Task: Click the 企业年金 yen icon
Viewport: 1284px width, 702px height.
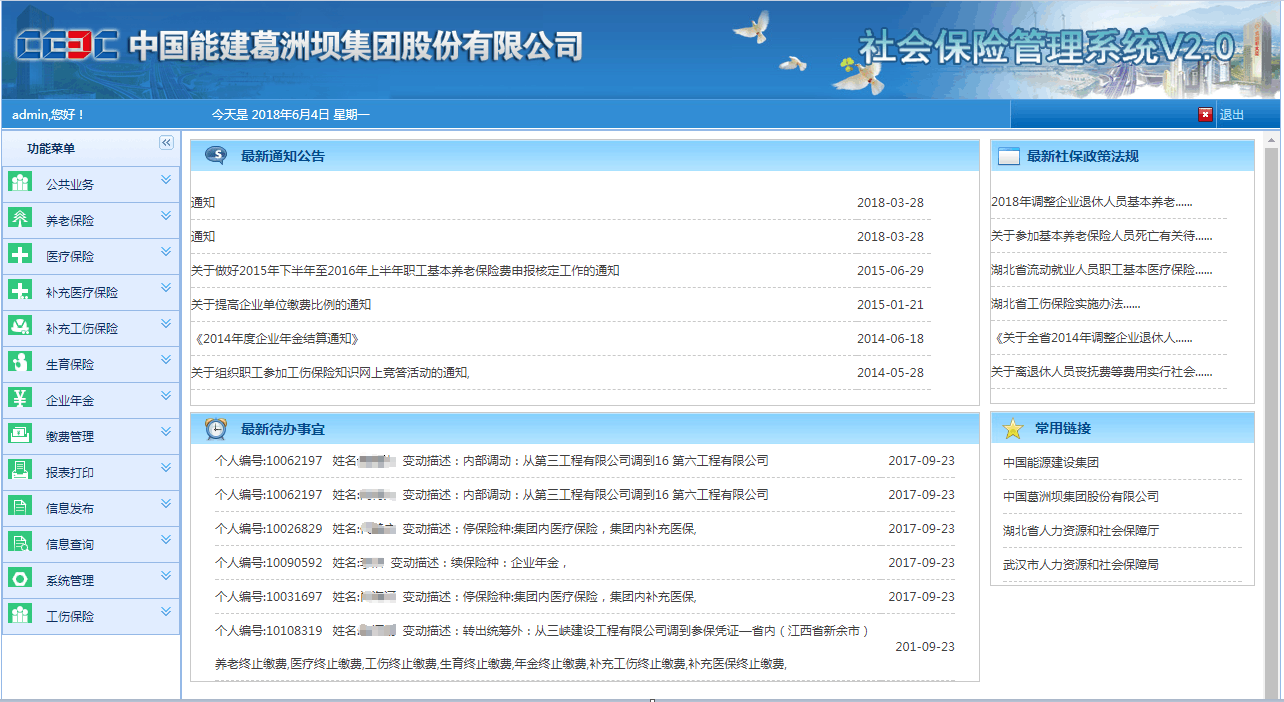Action: coord(20,398)
